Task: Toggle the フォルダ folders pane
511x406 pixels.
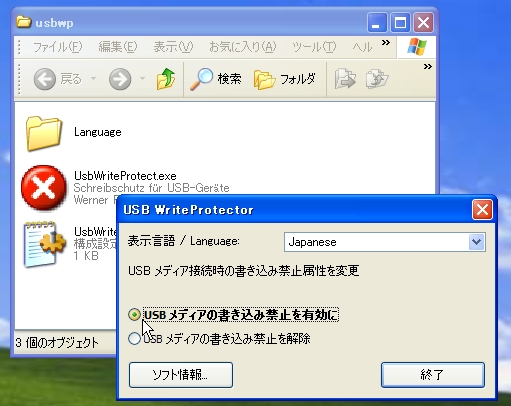Action: tap(284, 79)
